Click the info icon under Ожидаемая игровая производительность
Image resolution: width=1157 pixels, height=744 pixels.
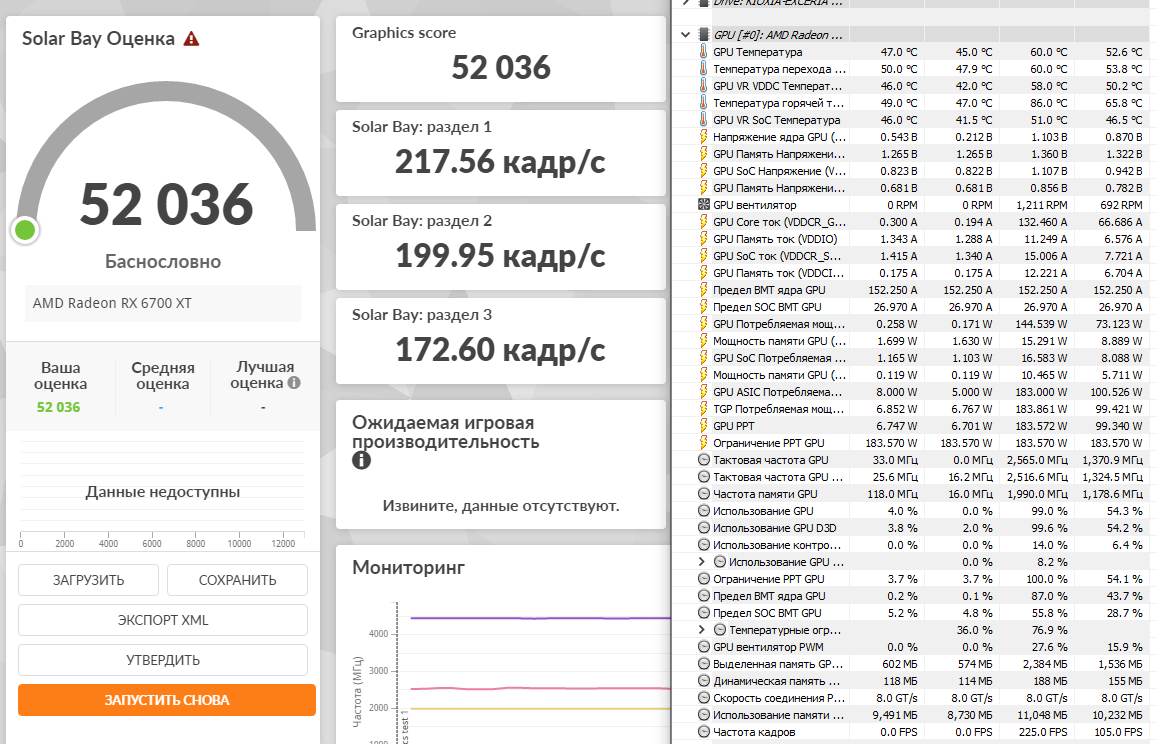361,460
